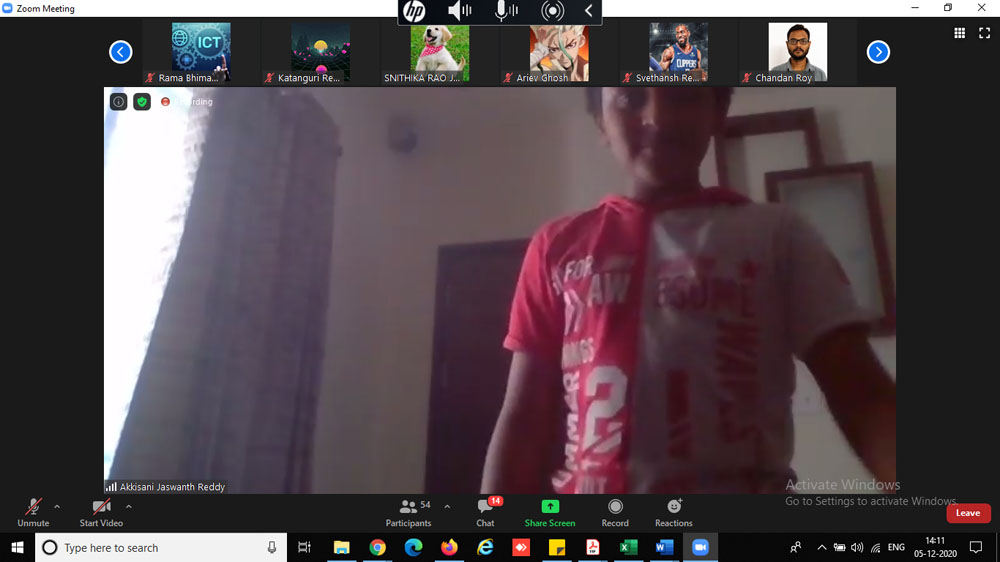Open Firefox from the taskbar
Viewport: 1000px width, 562px height.
(449, 547)
